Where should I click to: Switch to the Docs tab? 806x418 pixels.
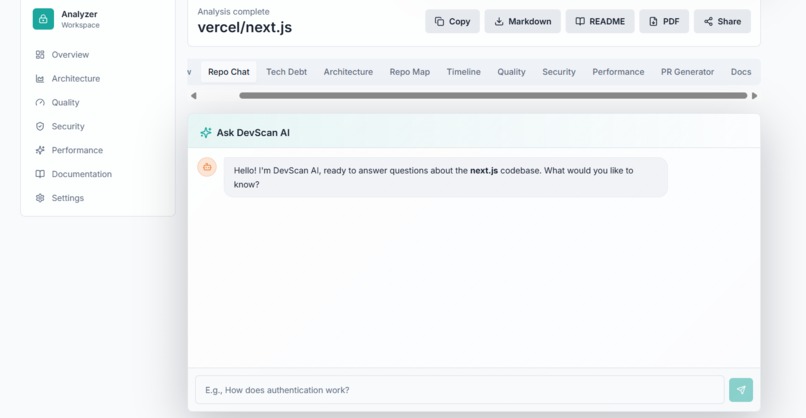point(741,72)
